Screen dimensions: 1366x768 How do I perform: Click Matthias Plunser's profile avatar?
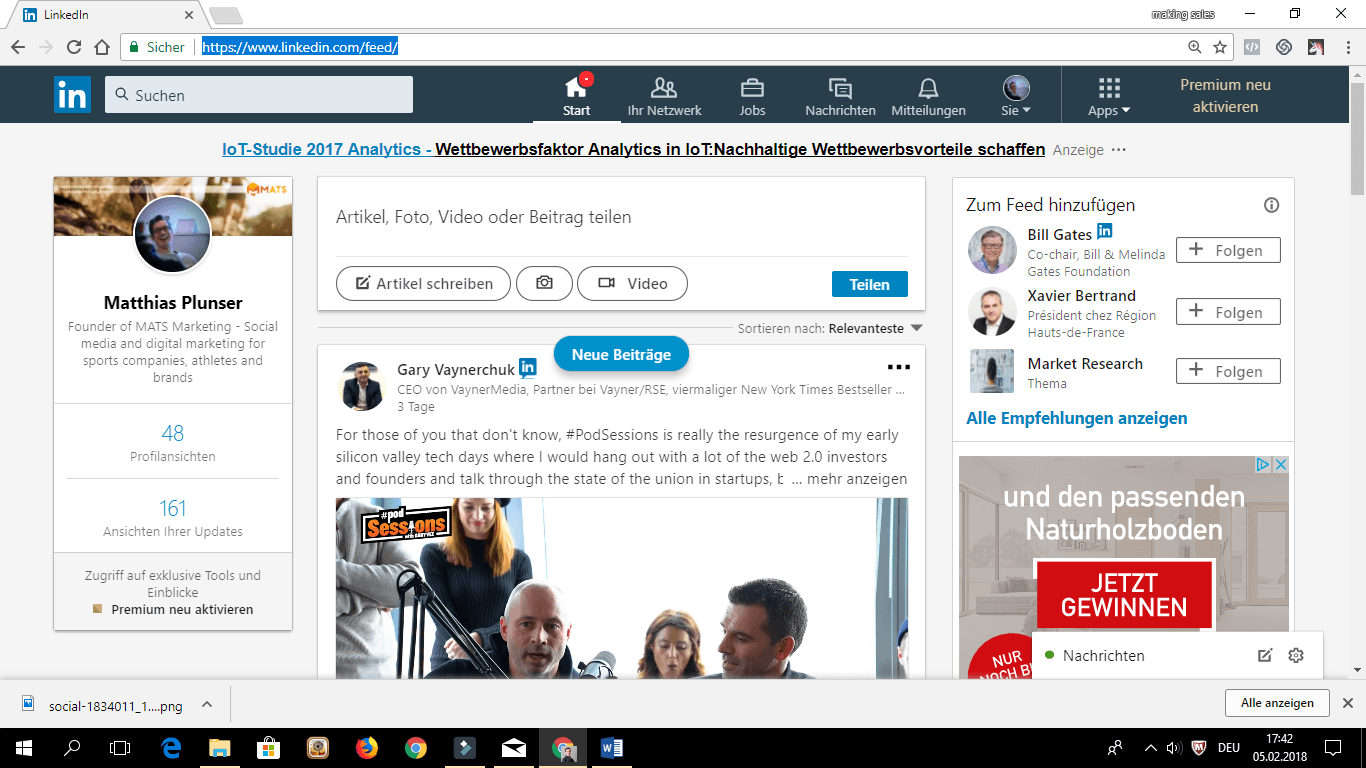[x=173, y=234]
